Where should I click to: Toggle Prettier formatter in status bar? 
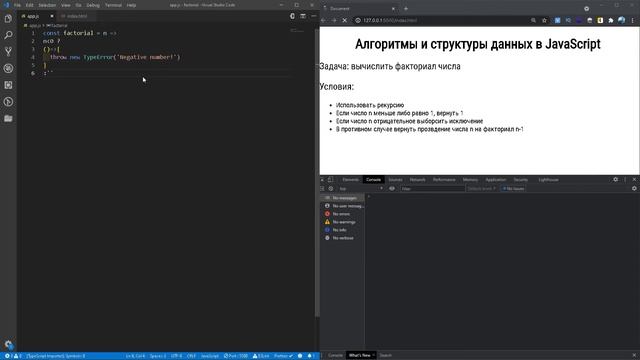pos(283,356)
